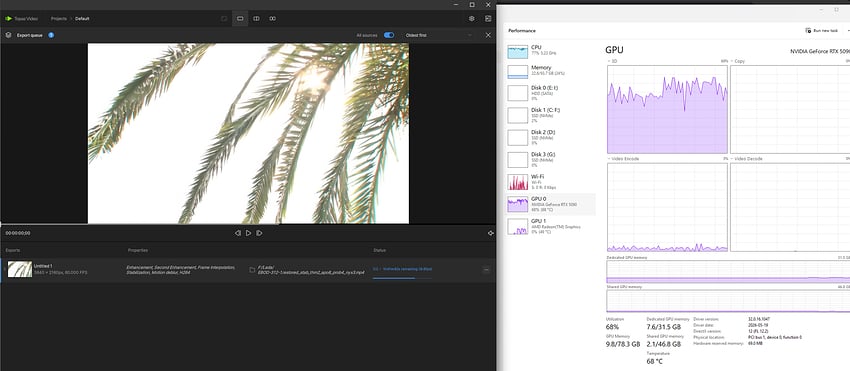This screenshot has width=850, height=371.
Task: Toggle the All sources switch
Action: coord(389,35)
